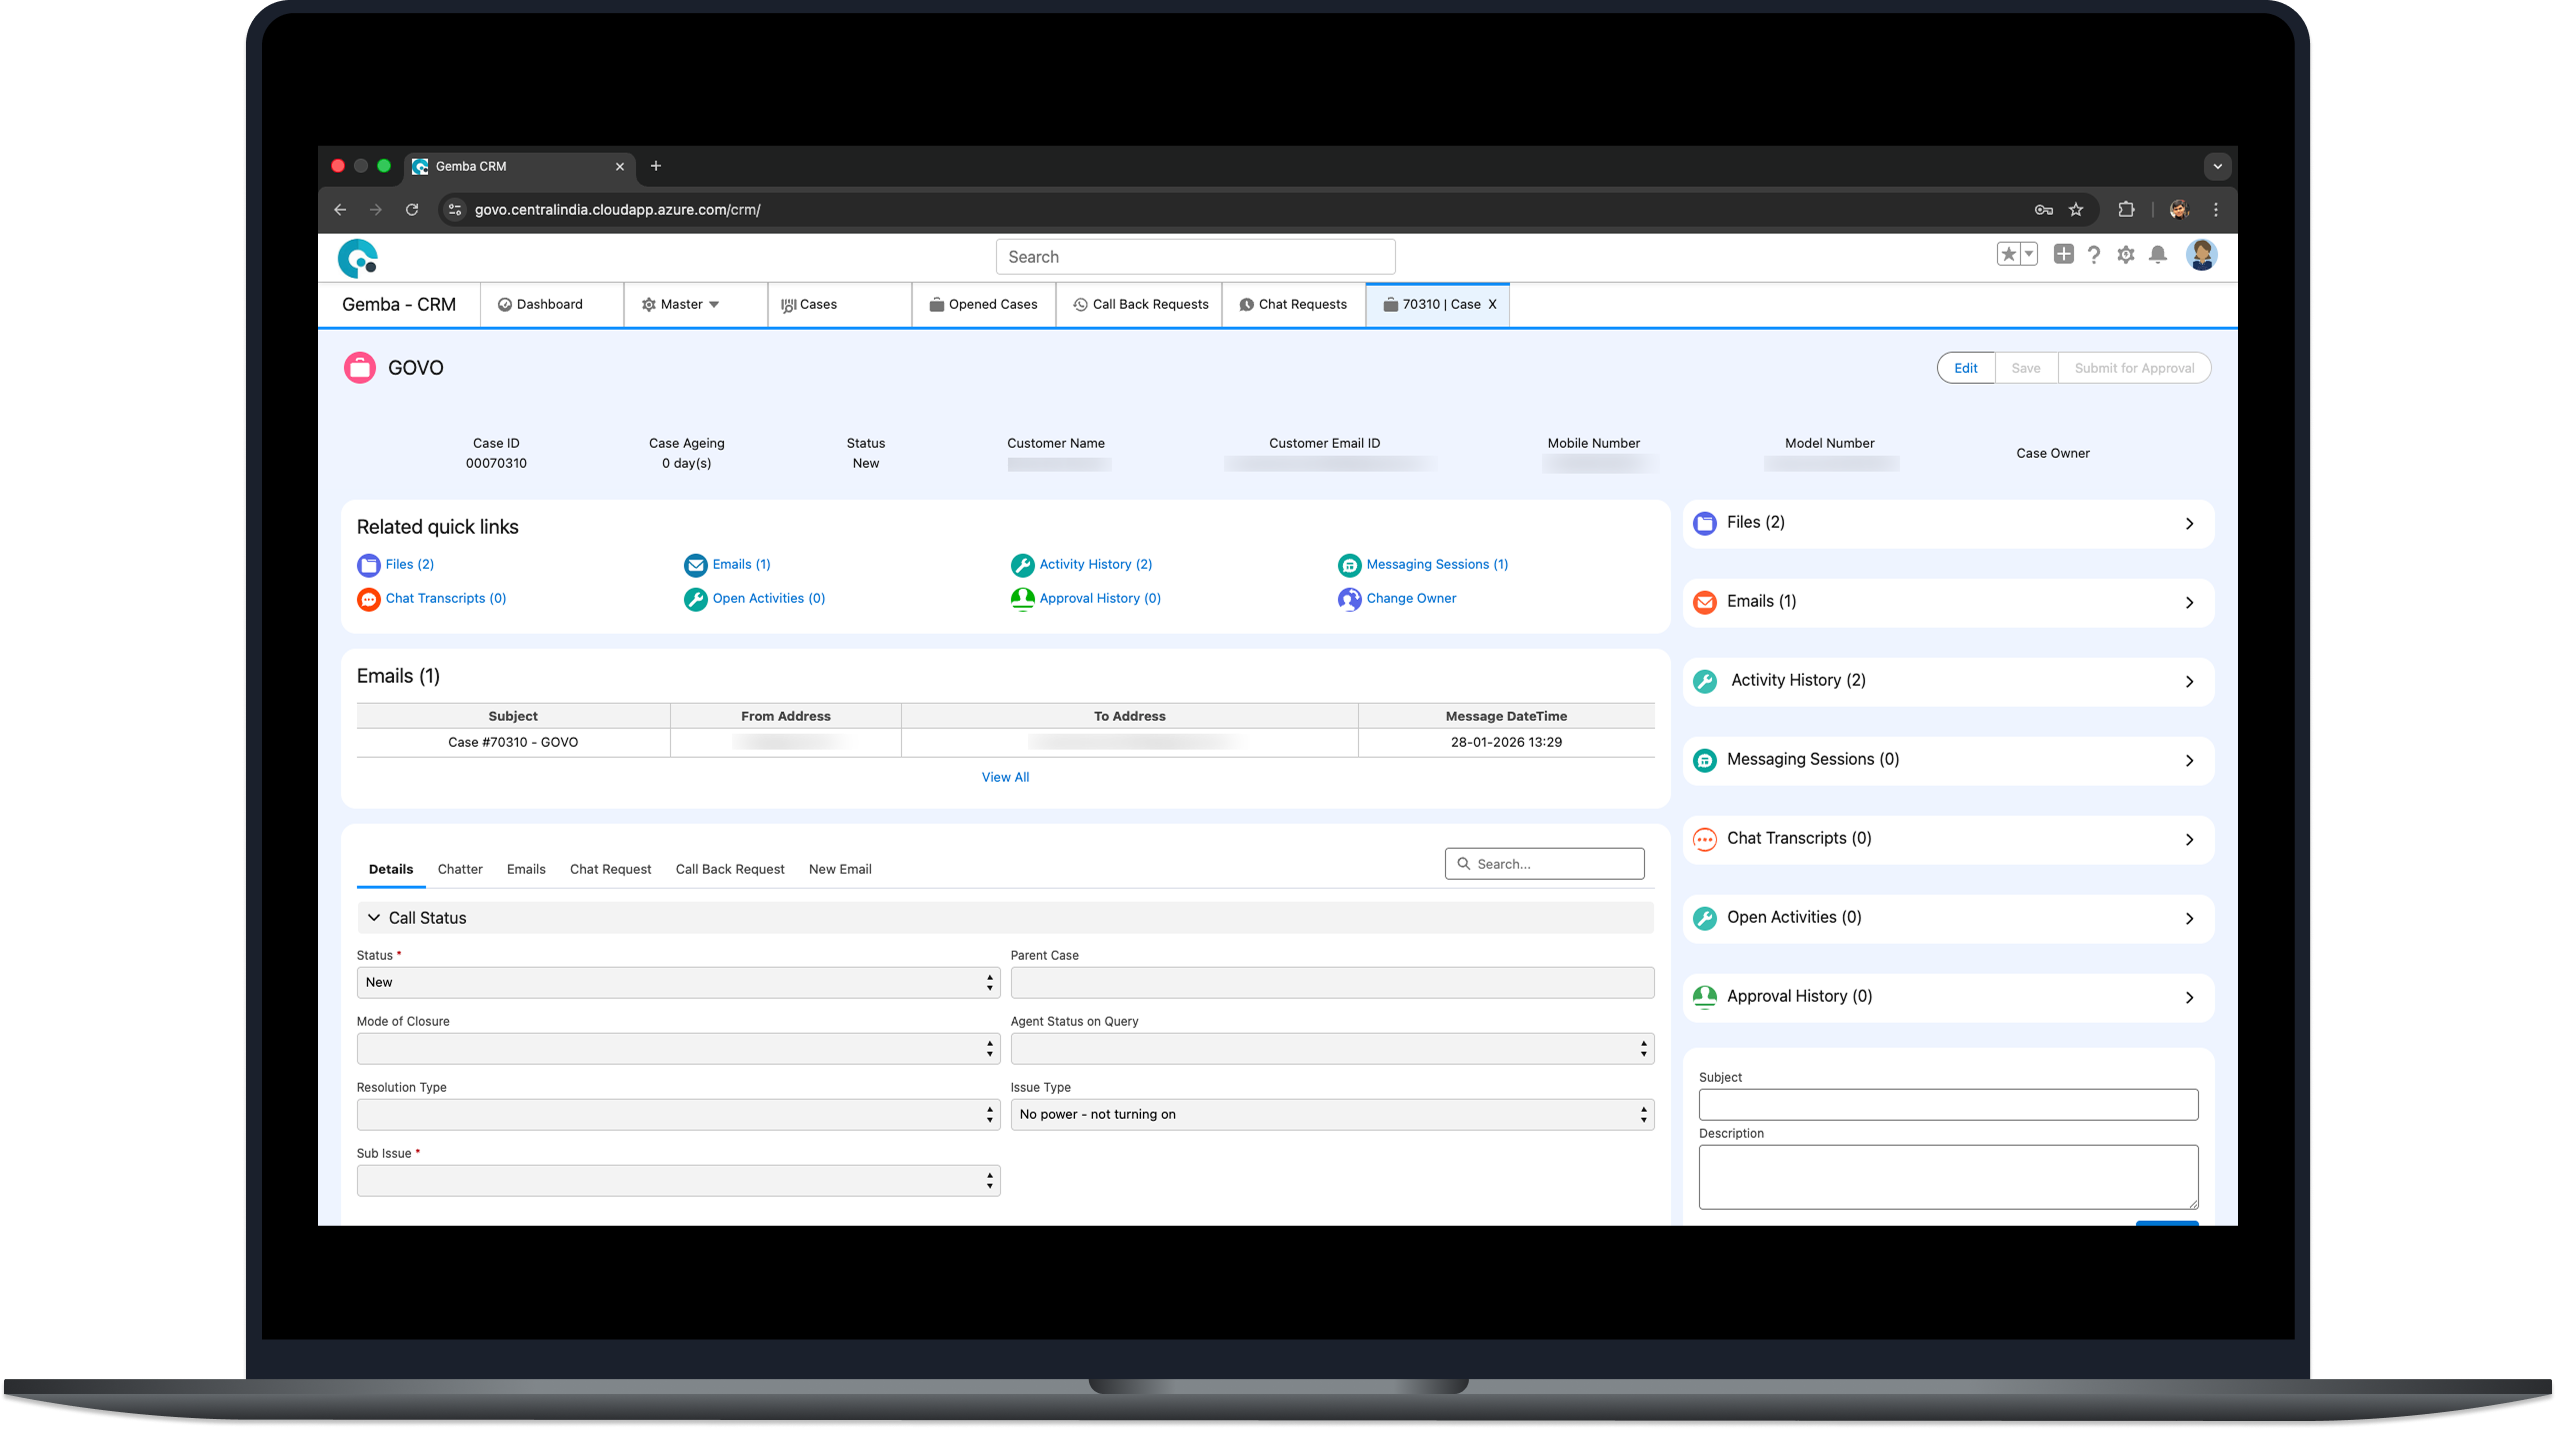The width and height of the screenshot is (2556, 1429).
Task: Expand the Activity History panel chevron
Action: [2189, 682]
